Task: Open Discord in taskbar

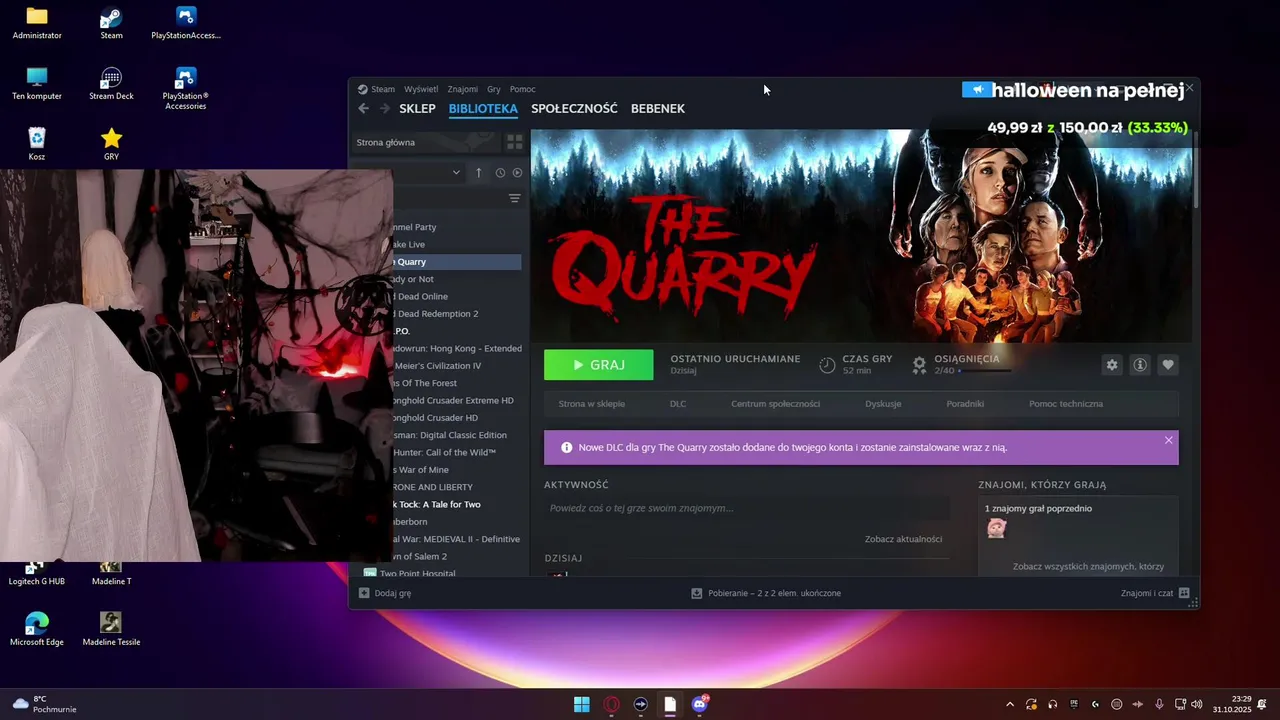Action: tap(699, 704)
